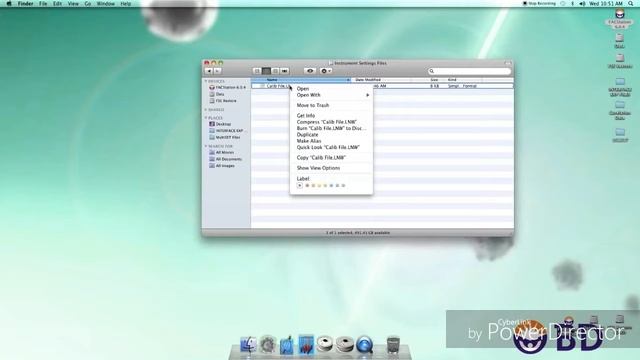Click the Quick Look eye toolbar button
The width and height of the screenshot is (640, 360).
click(310, 71)
